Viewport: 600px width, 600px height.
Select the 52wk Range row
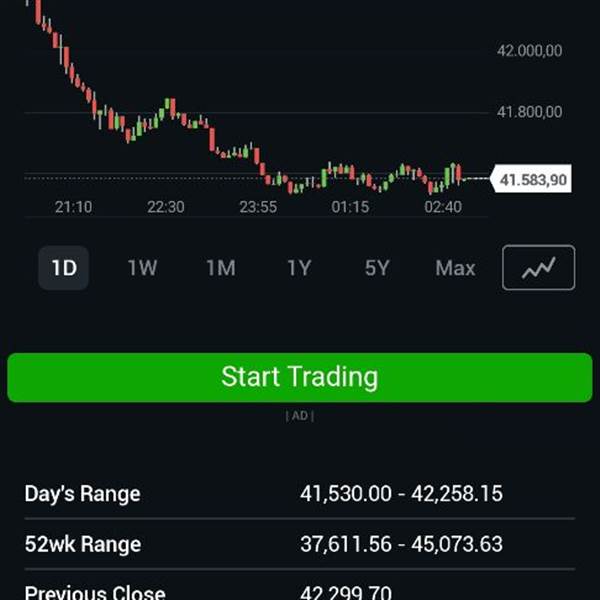300,544
